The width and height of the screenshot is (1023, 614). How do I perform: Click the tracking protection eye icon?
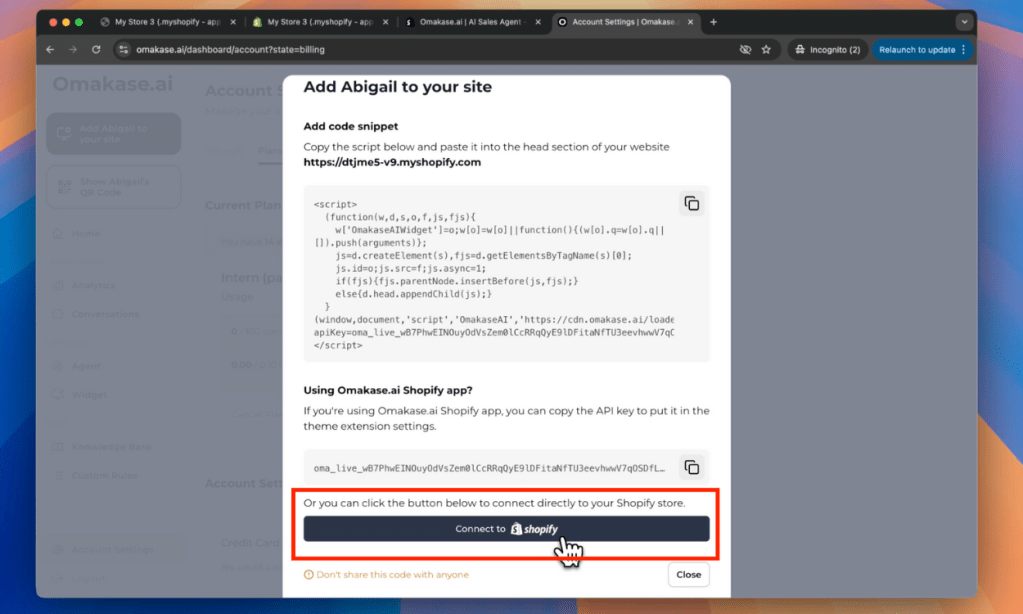(745, 49)
